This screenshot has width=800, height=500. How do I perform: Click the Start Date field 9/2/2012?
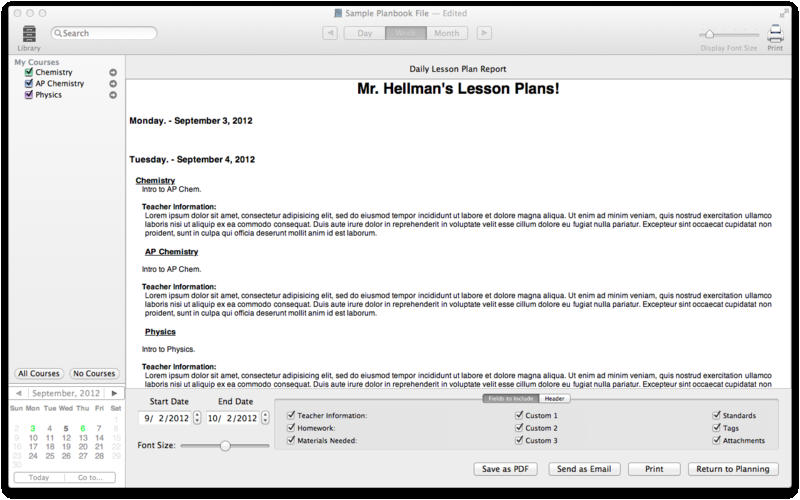[x=165, y=418]
